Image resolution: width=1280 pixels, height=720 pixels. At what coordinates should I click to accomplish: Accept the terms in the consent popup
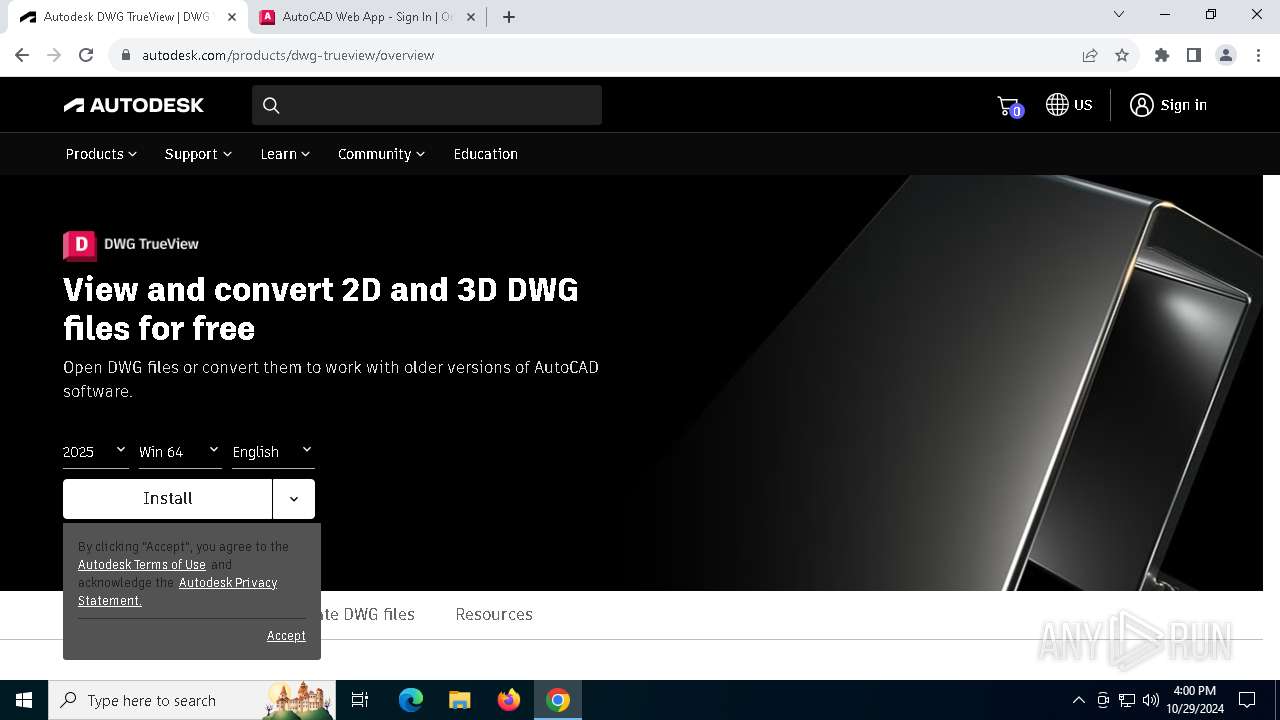tap(286, 636)
